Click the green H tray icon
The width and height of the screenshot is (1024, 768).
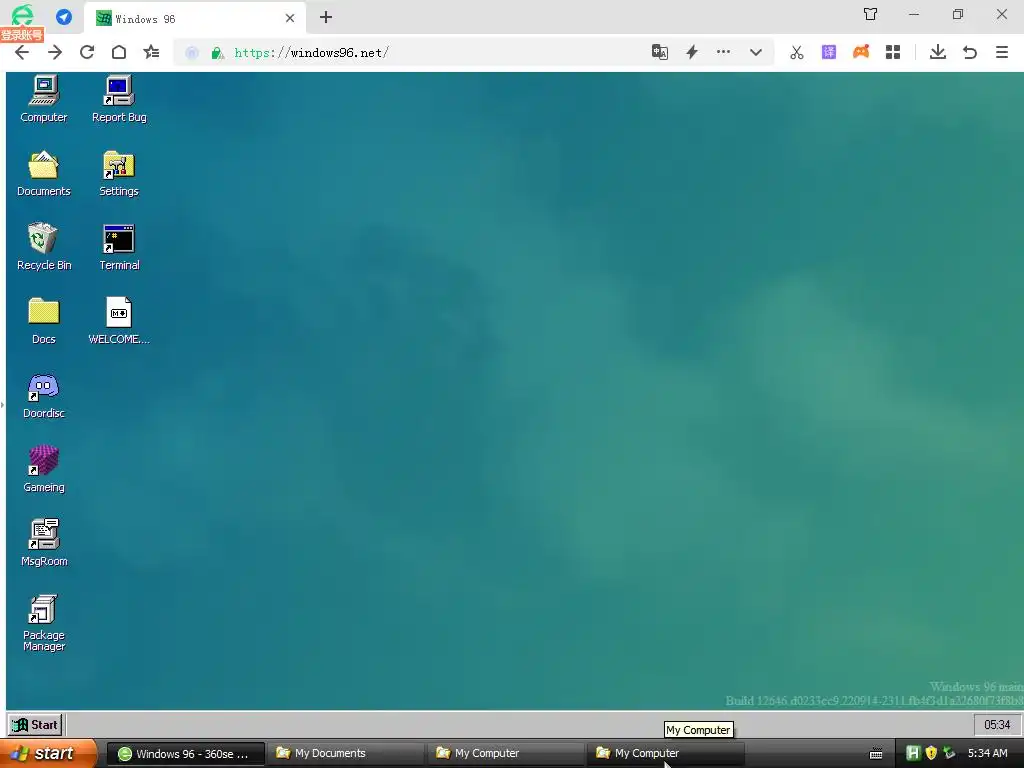point(913,753)
